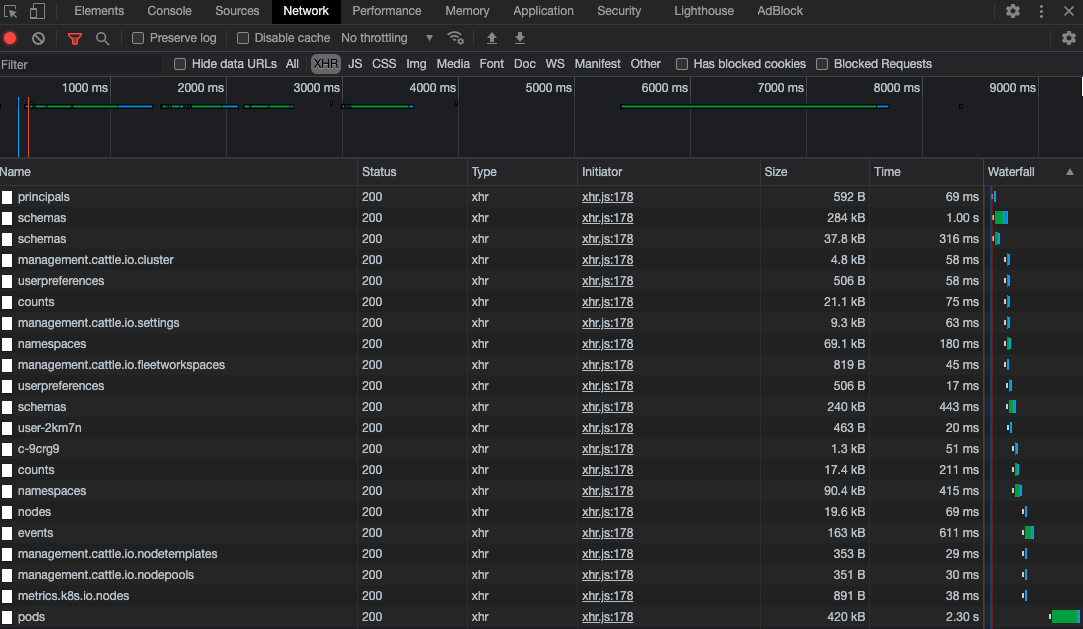Activate the inspect element picker icon
The width and height of the screenshot is (1083, 629).
point(10,11)
